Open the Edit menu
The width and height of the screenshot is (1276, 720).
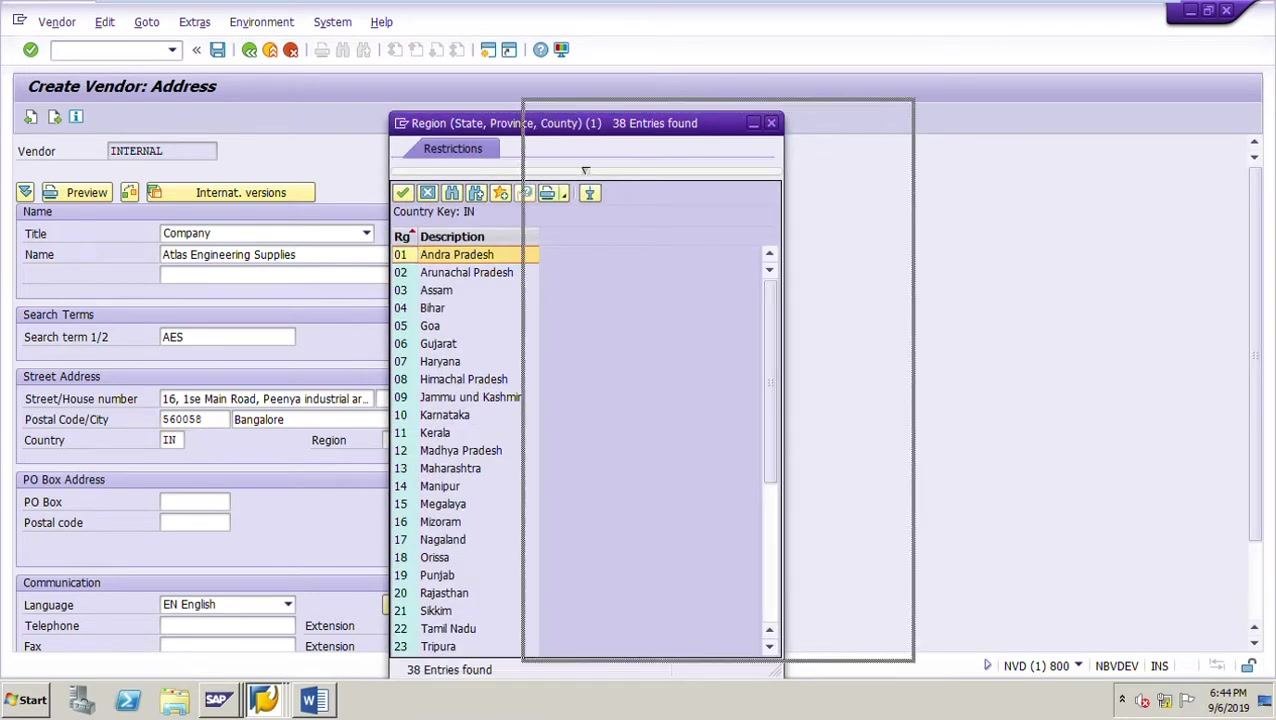coord(104,22)
